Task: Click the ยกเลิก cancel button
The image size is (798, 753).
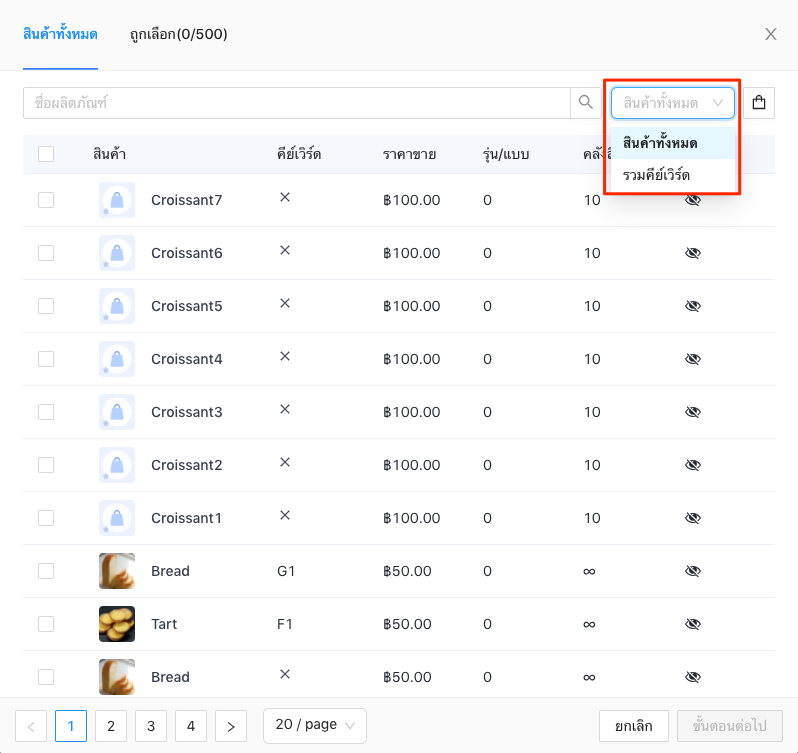Action: 634,726
